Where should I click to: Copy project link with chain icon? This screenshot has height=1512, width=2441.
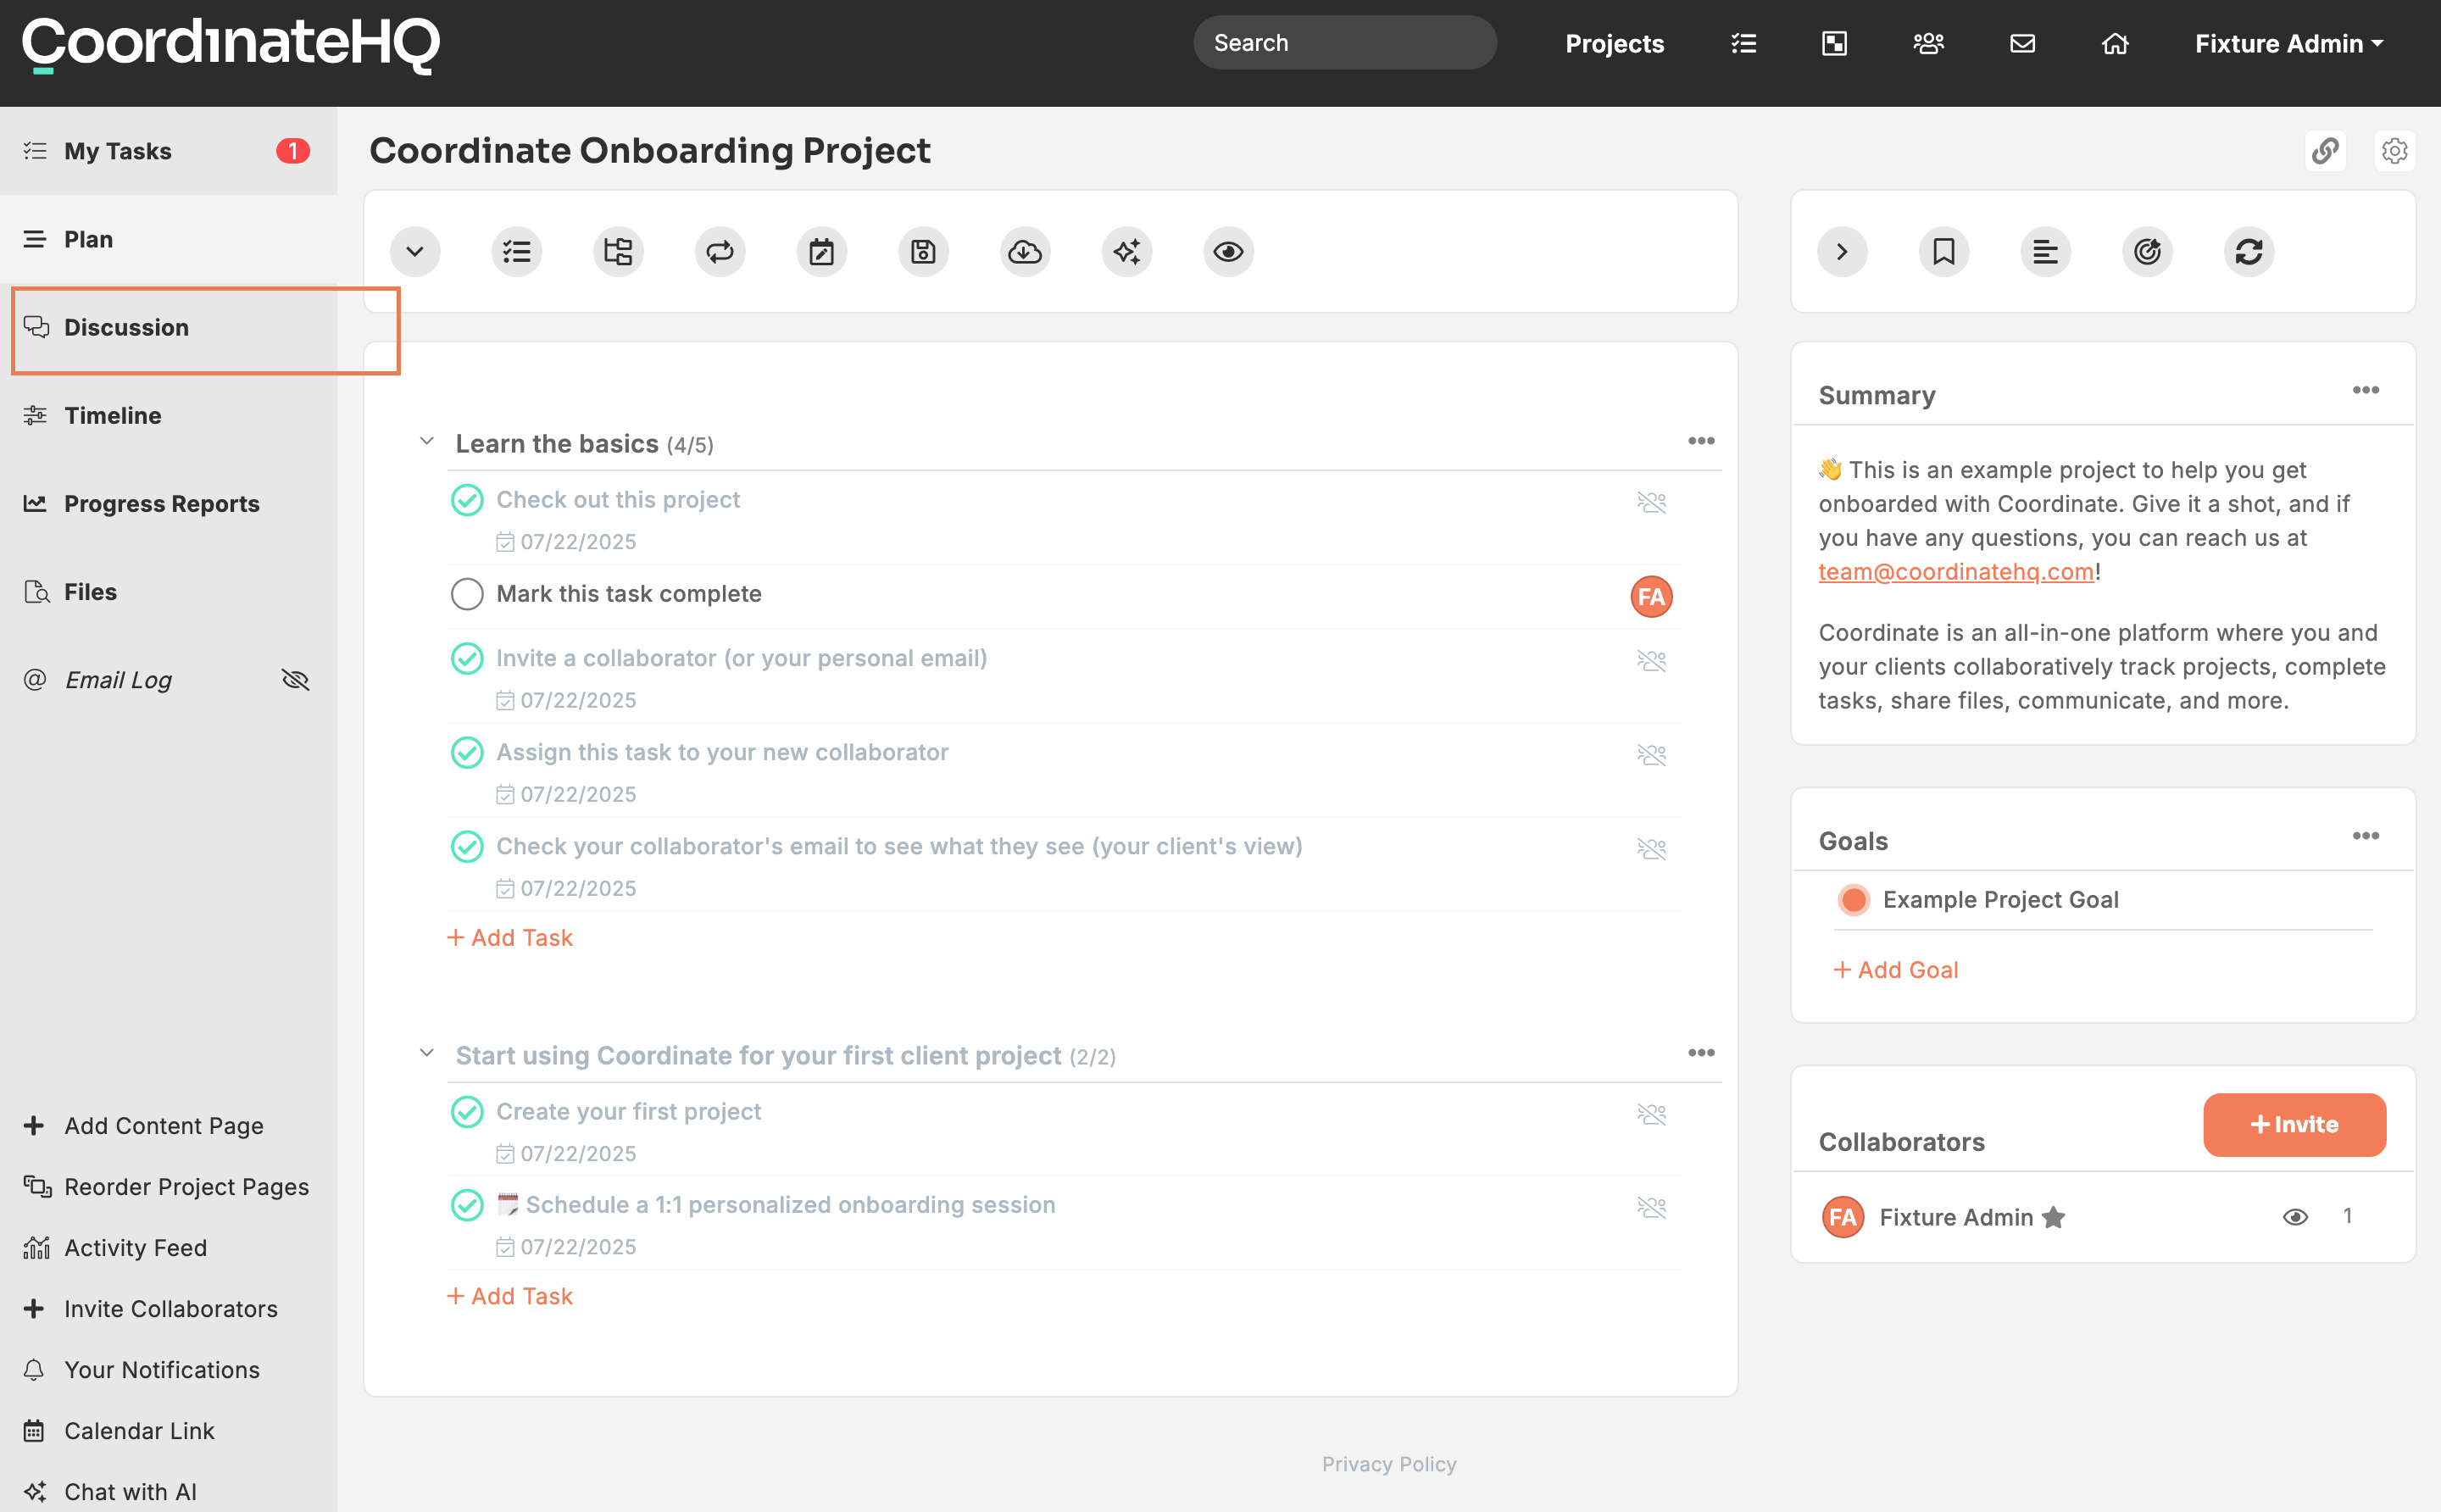pyautogui.click(x=2325, y=151)
